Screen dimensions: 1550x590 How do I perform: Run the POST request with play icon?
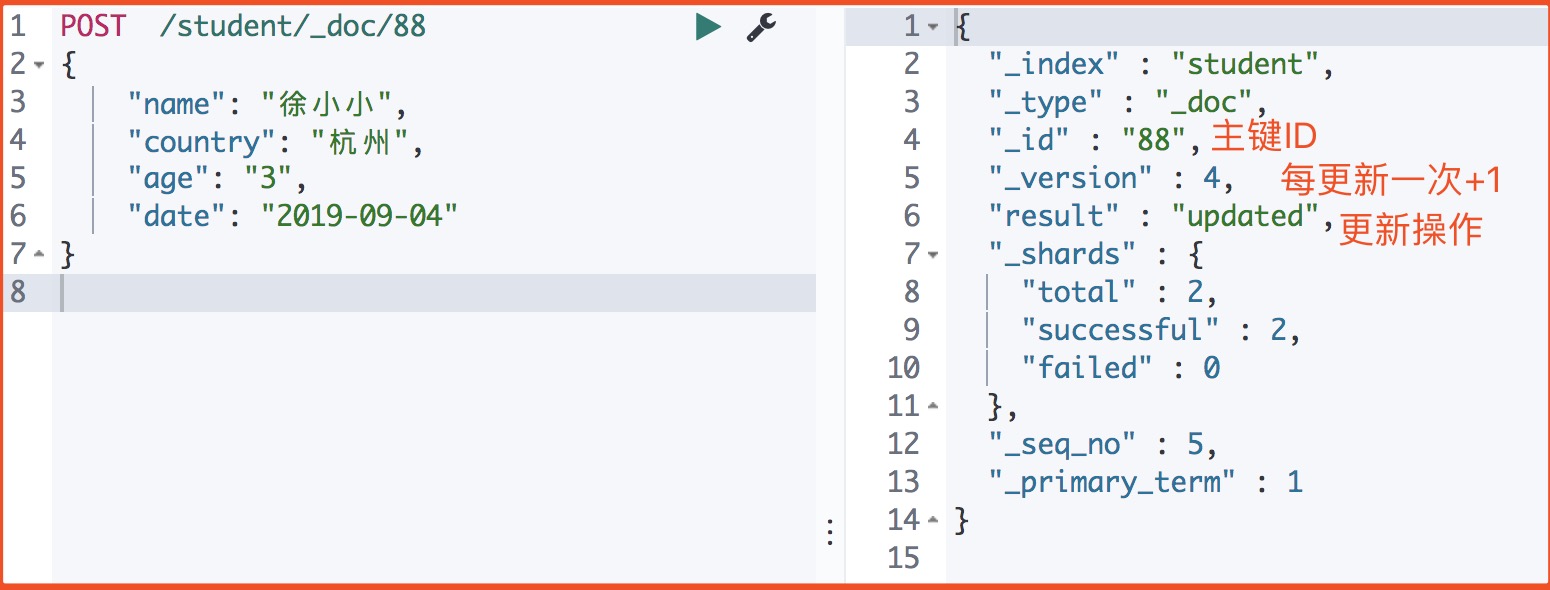[x=708, y=27]
